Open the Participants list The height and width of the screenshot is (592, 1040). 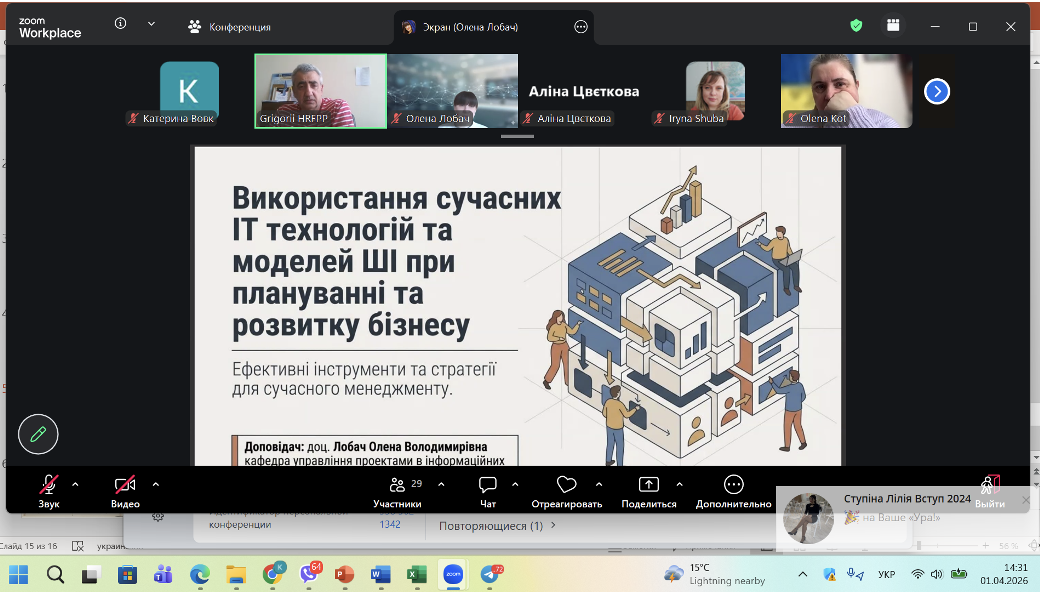point(397,485)
